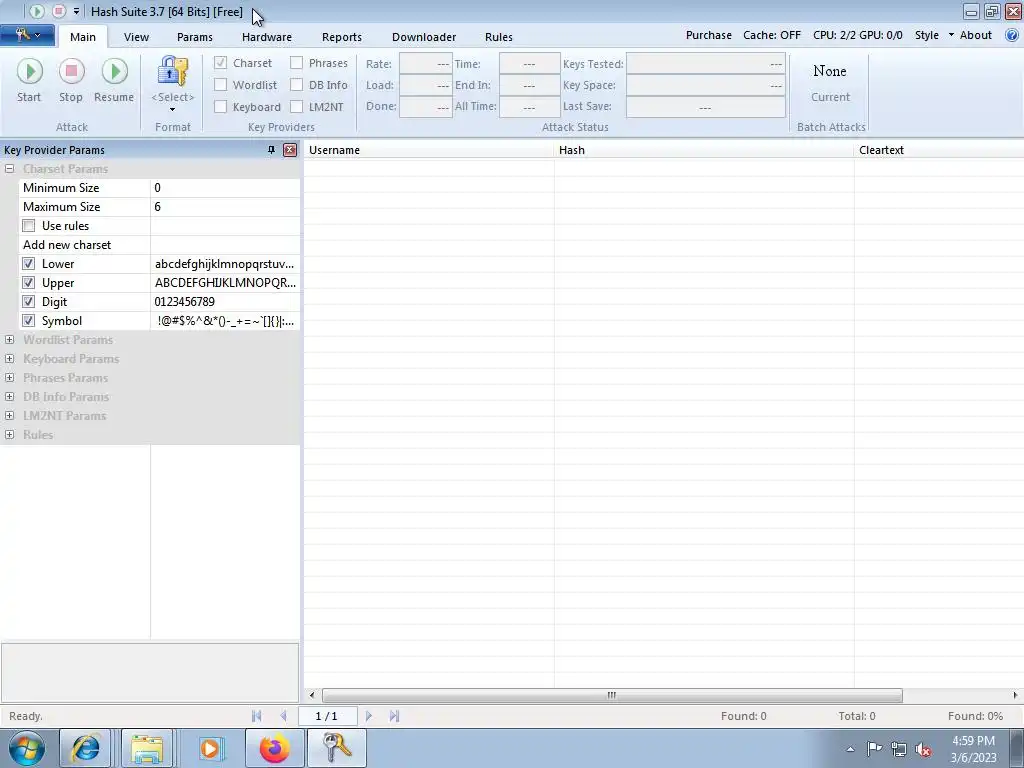
Task: Go to the first page of hashes
Action: click(257, 716)
